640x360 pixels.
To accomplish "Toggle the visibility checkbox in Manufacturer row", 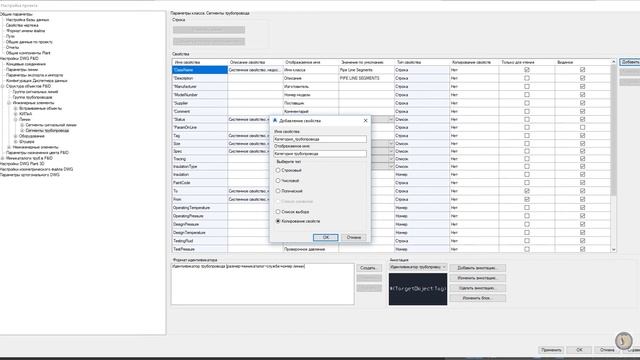I will 582,87.
